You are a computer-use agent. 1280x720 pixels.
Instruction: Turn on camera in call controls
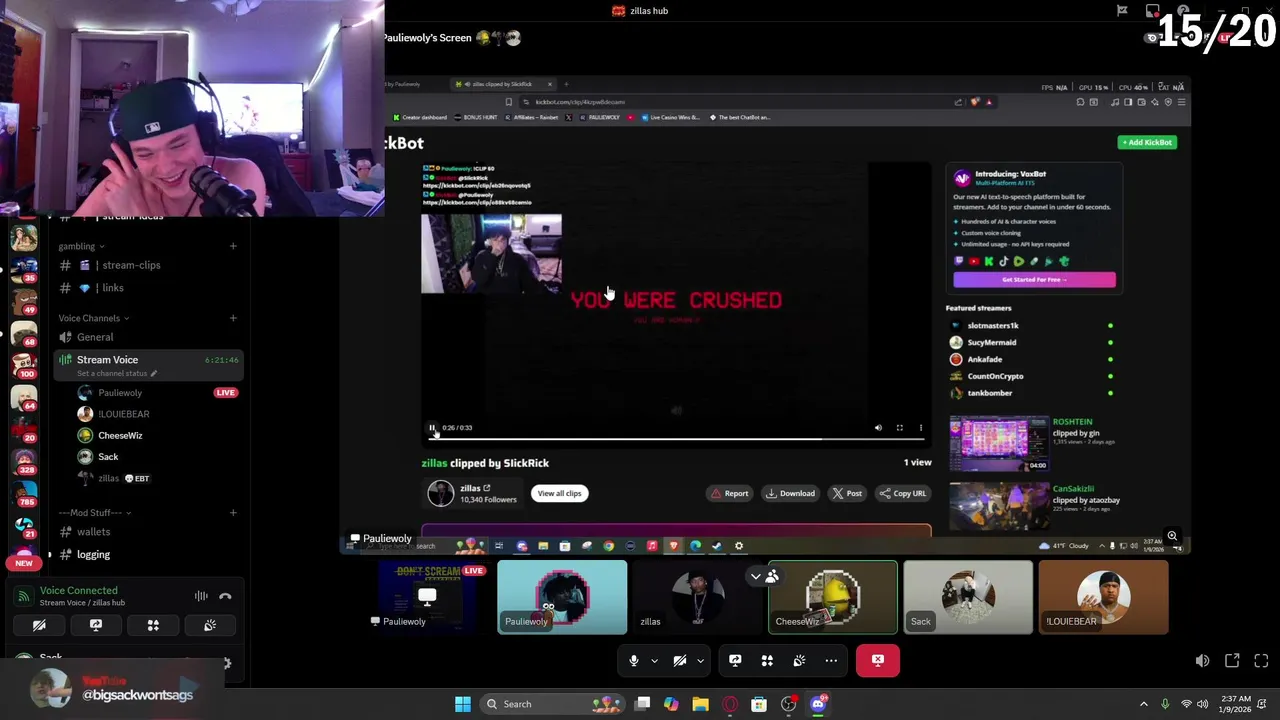(679, 660)
